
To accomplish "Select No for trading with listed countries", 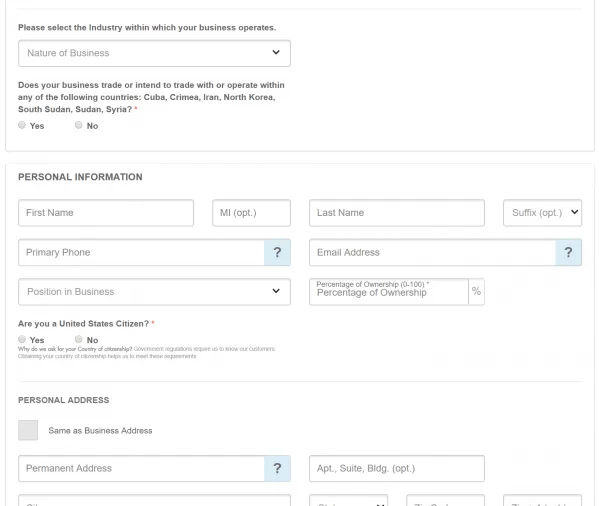I will pyautogui.click(x=79, y=126).
